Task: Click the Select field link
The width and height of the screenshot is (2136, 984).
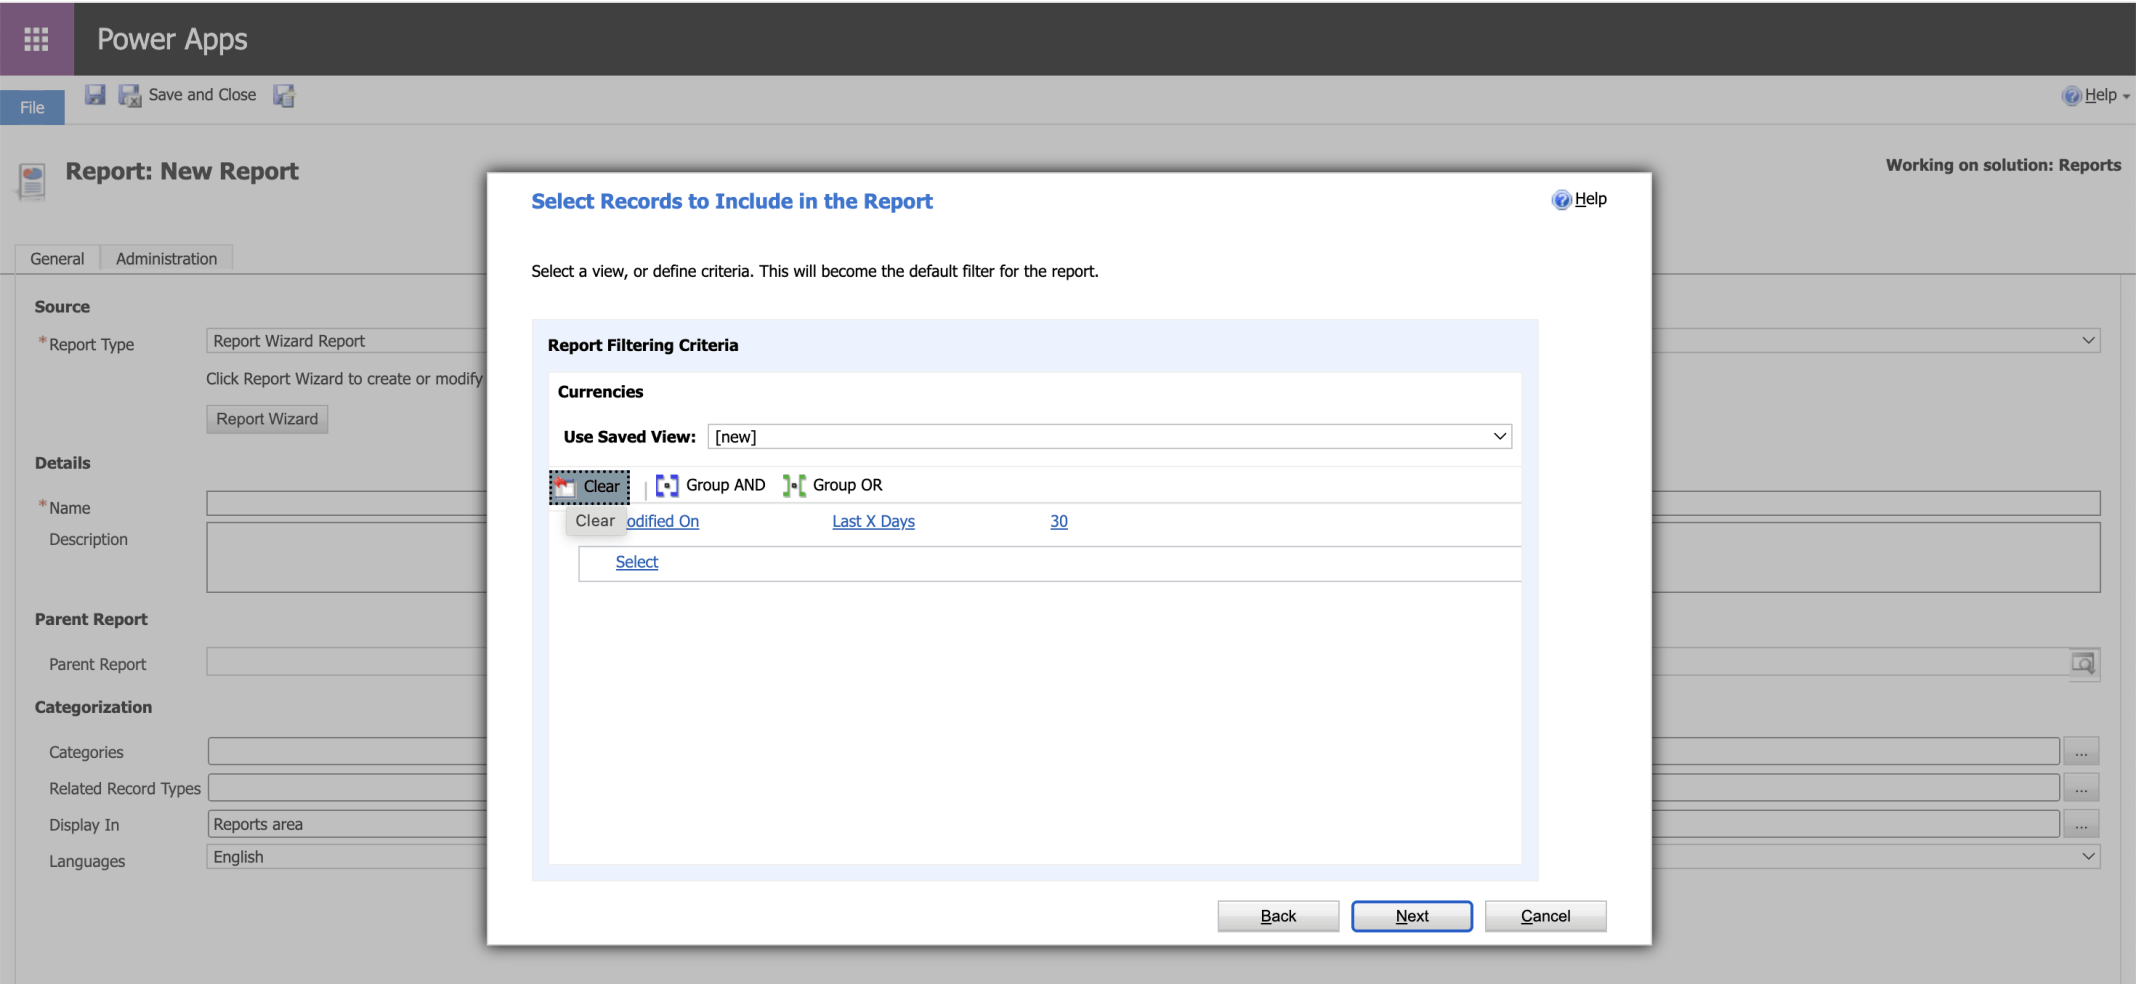Action: (637, 562)
